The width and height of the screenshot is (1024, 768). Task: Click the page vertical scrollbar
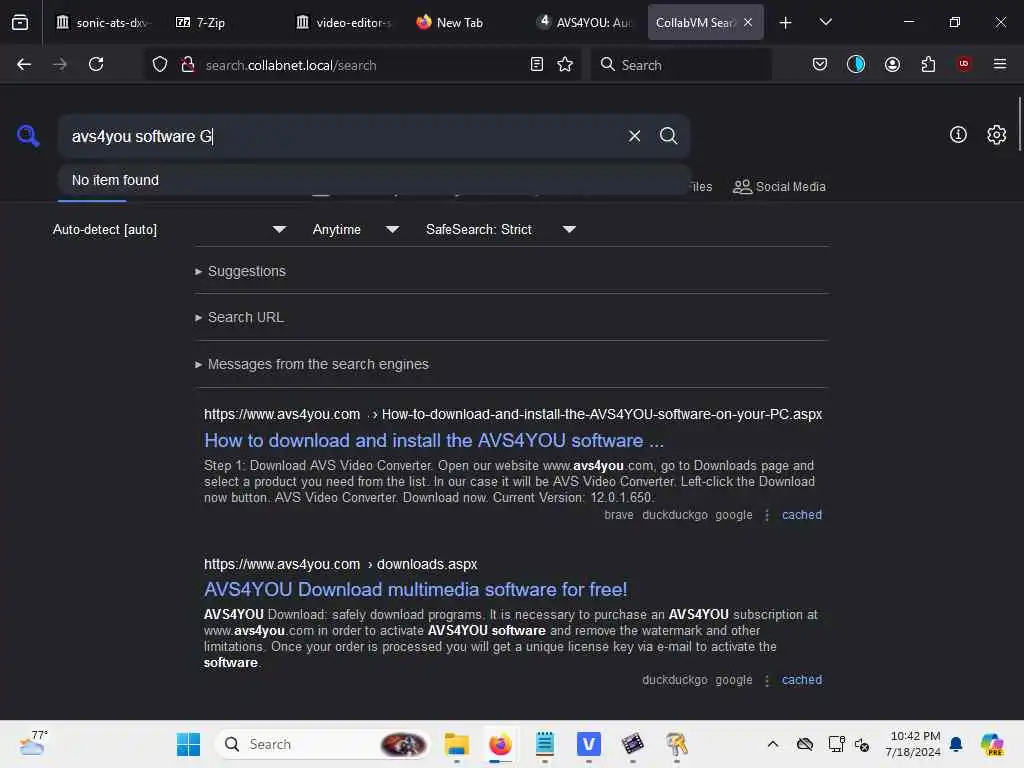tap(1019, 124)
